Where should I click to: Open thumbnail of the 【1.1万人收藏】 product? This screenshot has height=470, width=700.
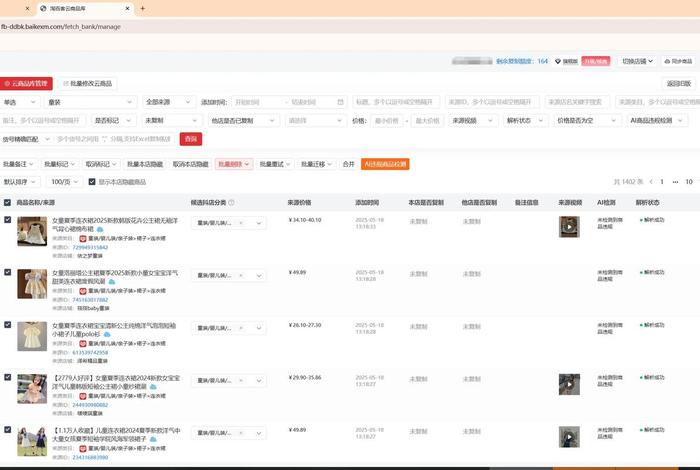tap(32, 441)
